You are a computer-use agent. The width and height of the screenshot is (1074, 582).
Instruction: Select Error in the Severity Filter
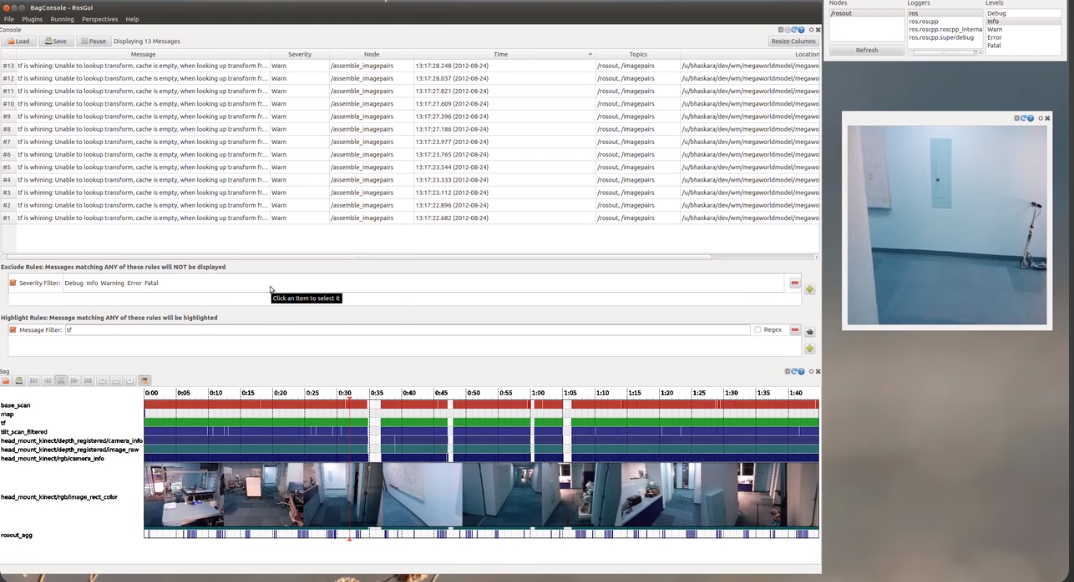tap(134, 283)
